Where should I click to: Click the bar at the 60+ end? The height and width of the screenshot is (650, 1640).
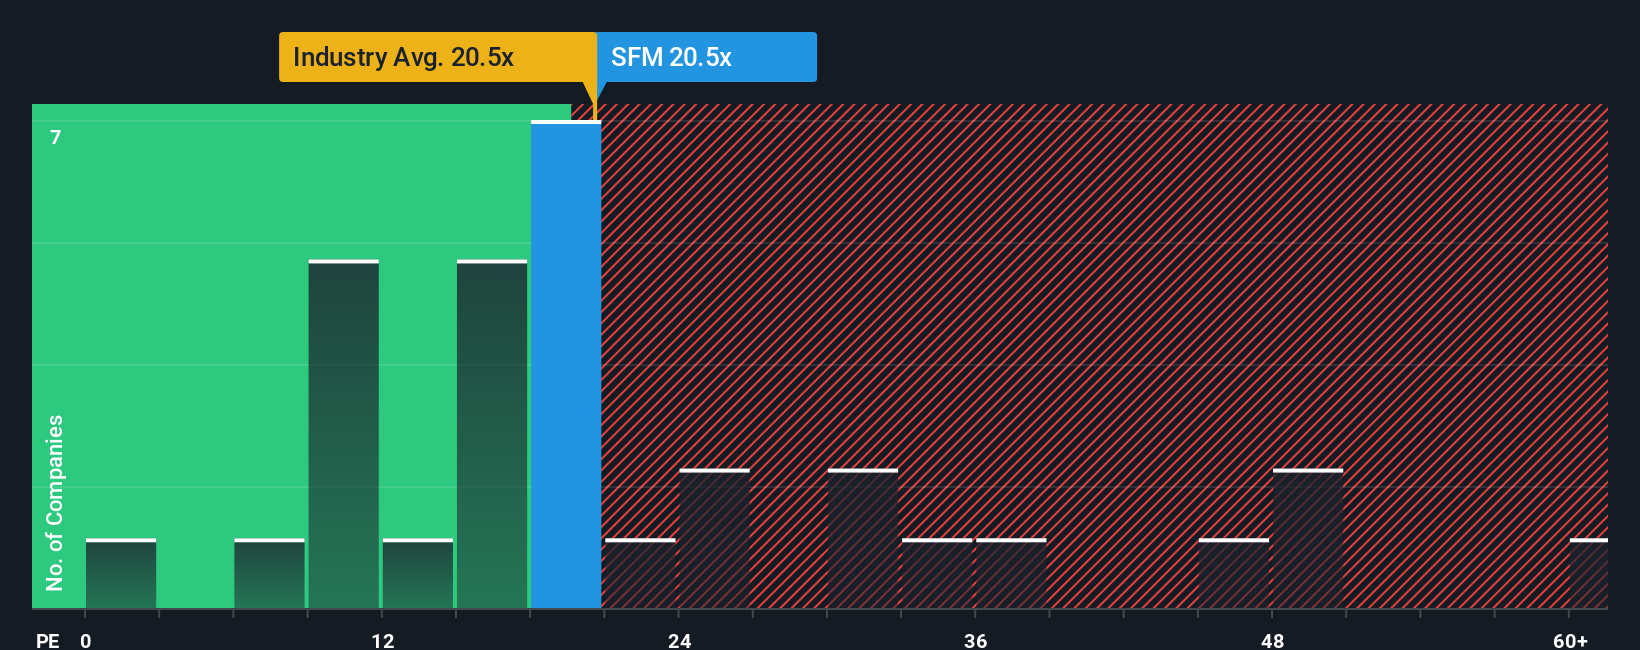[x=1588, y=574]
